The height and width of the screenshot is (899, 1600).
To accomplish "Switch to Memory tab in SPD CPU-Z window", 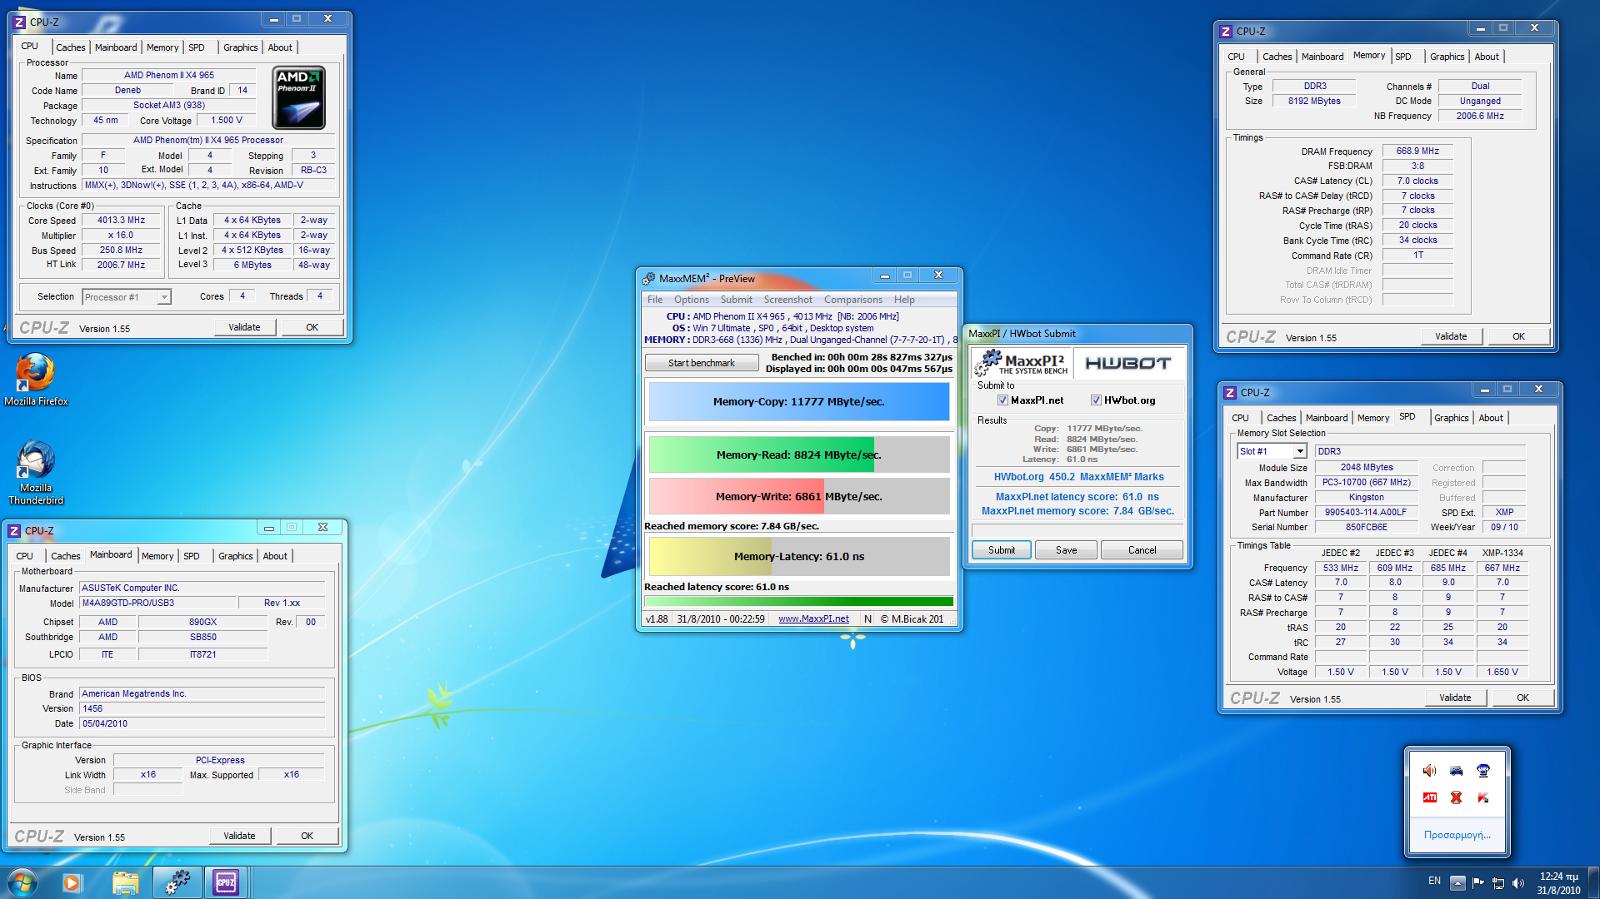I will pos(1373,418).
